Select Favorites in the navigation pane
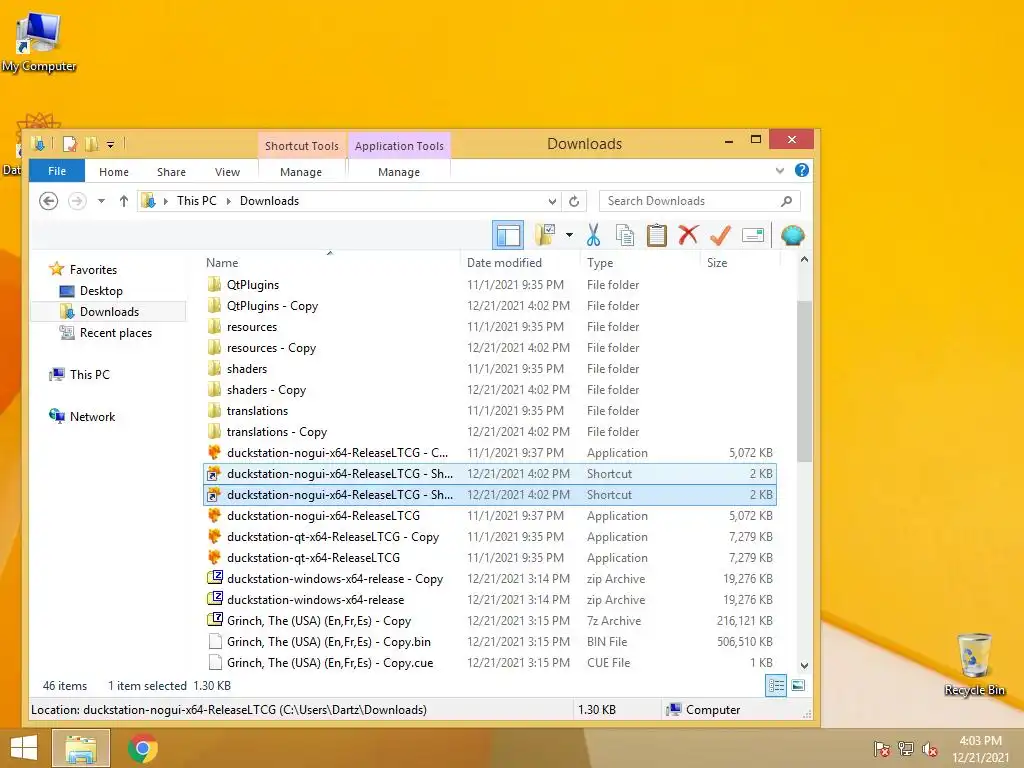This screenshot has height=768, width=1024. tap(93, 270)
